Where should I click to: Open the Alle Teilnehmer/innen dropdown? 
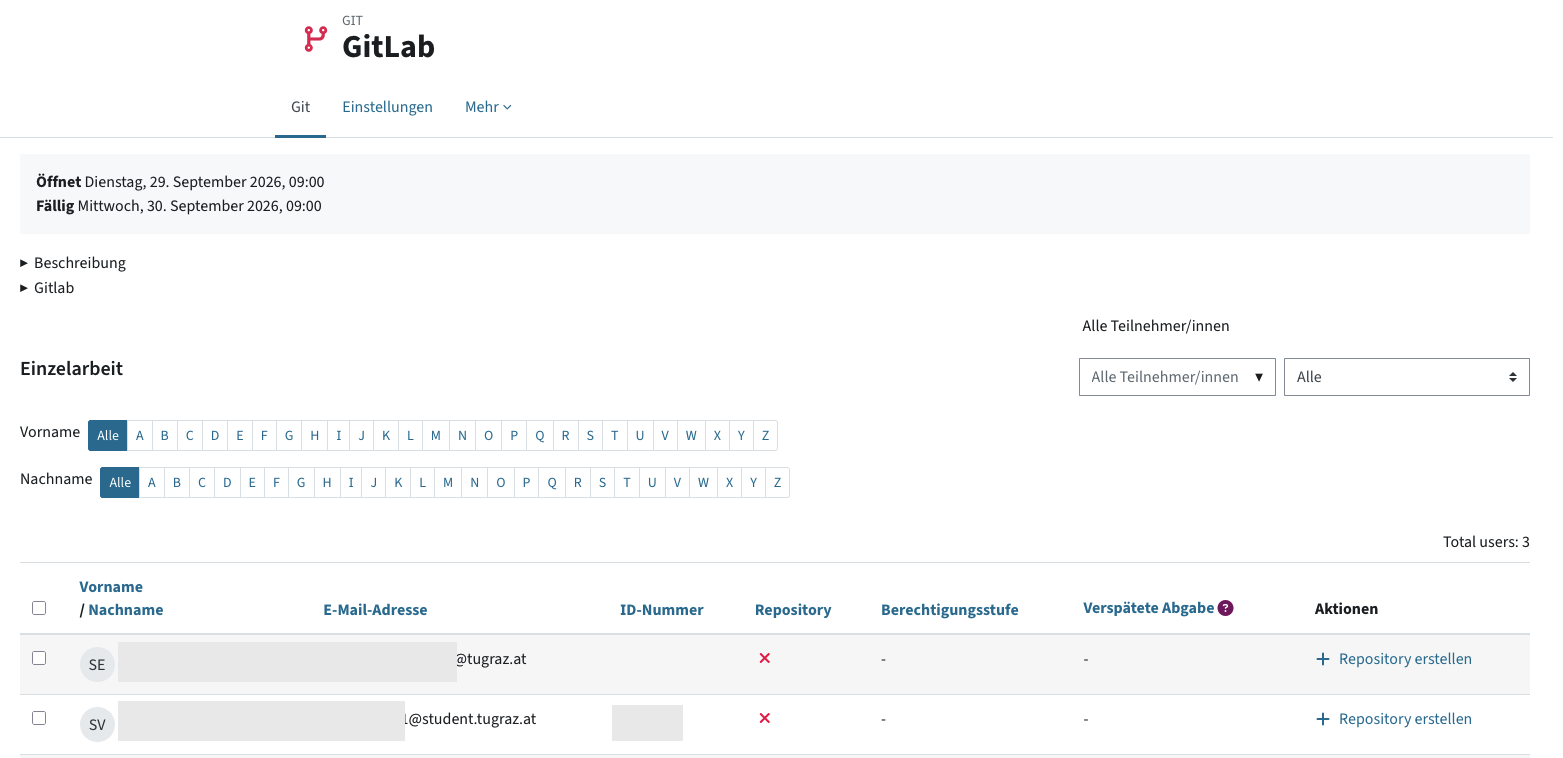click(x=1177, y=377)
